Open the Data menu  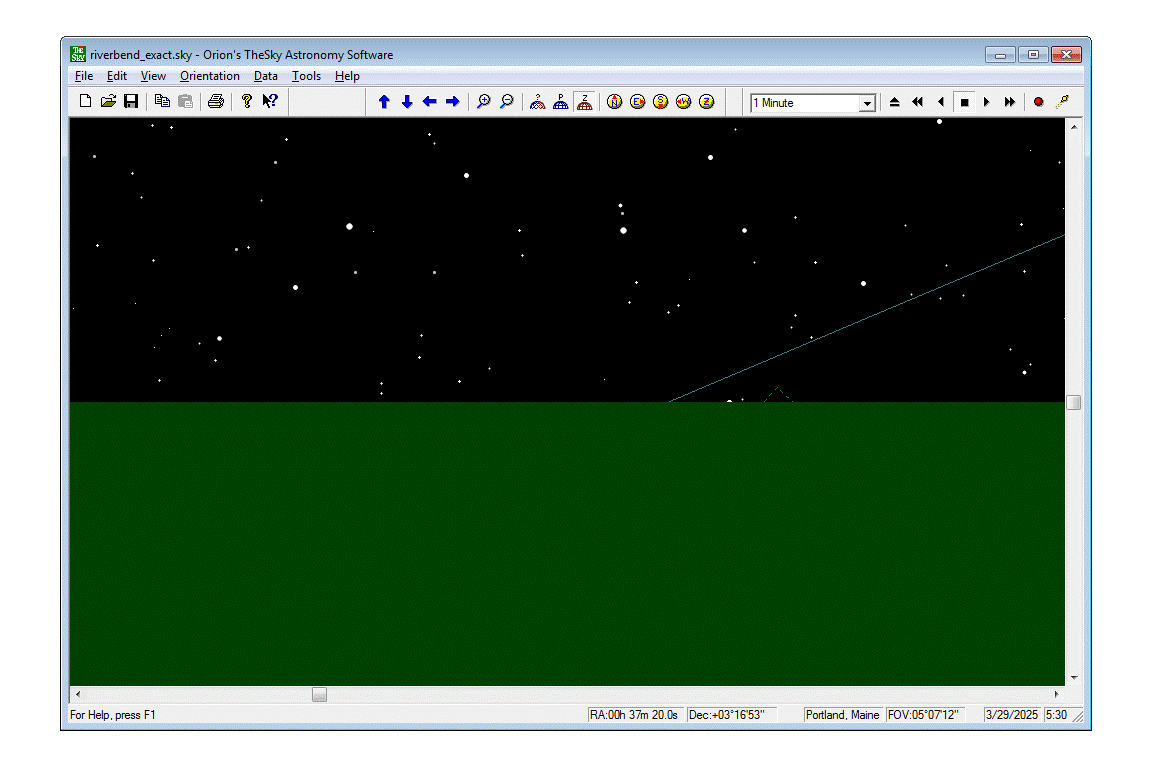266,76
